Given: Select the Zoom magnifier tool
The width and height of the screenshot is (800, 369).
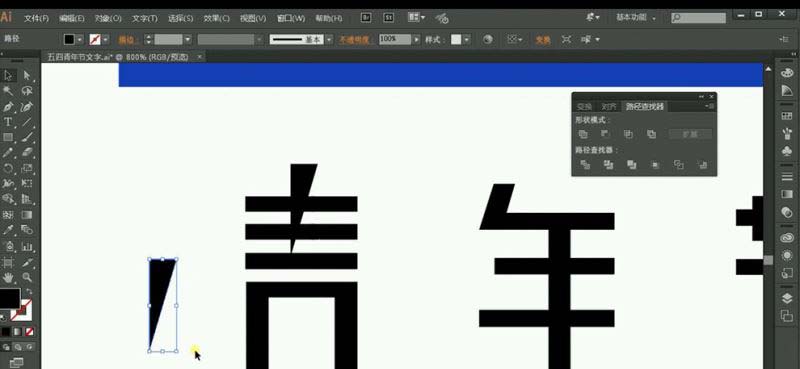Looking at the screenshot, I should coord(27,278).
